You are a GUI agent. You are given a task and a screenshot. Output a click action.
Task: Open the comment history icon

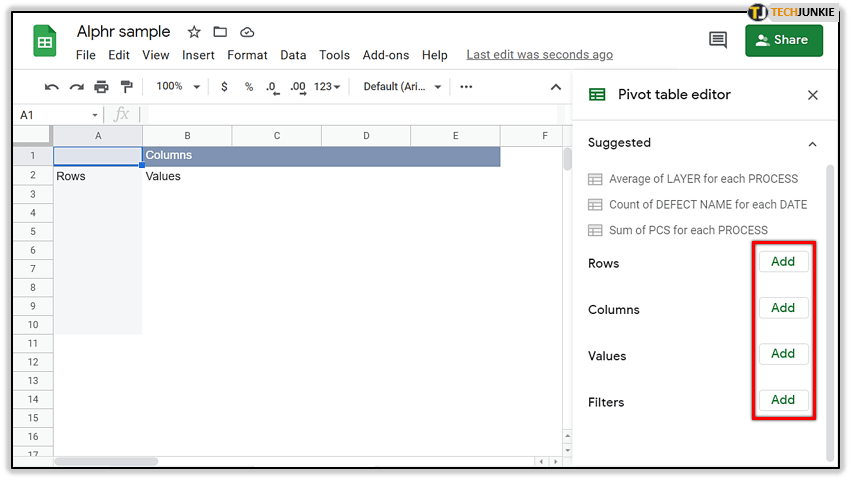(717, 40)
